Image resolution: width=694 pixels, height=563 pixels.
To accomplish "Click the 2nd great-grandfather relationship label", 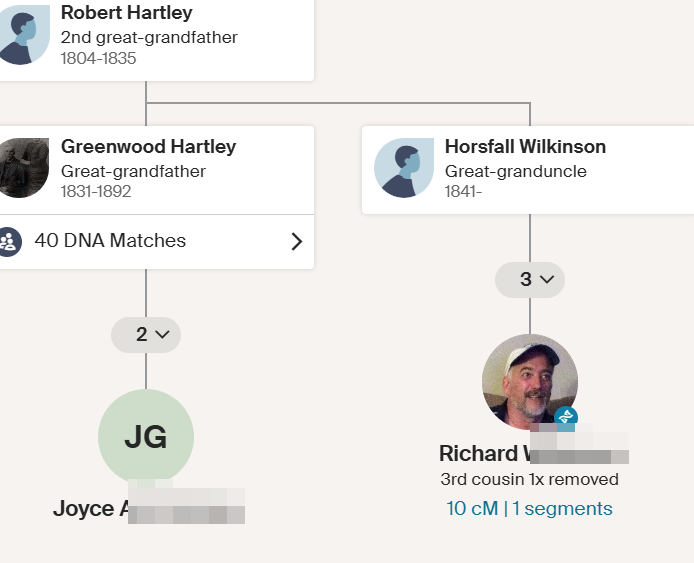I will pos(149,37).
